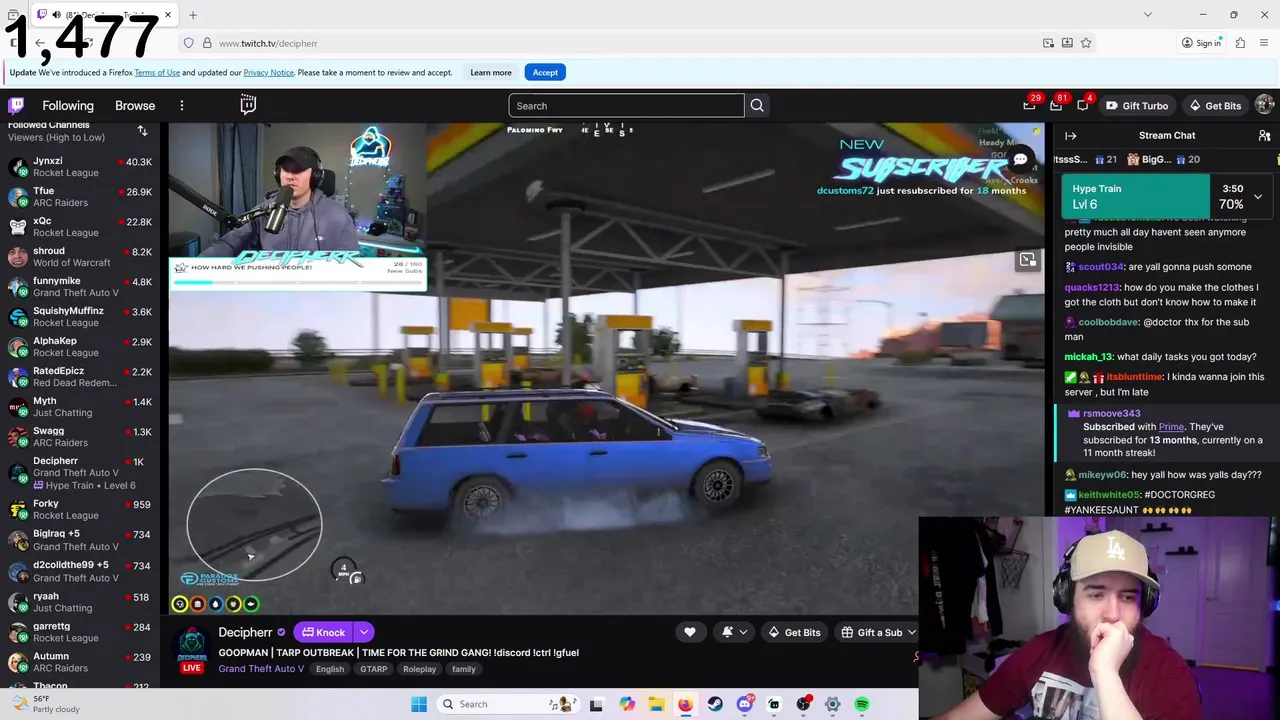1280x720 pixels.
Task: Open the Twitch home logo
Action: (16, 105)
